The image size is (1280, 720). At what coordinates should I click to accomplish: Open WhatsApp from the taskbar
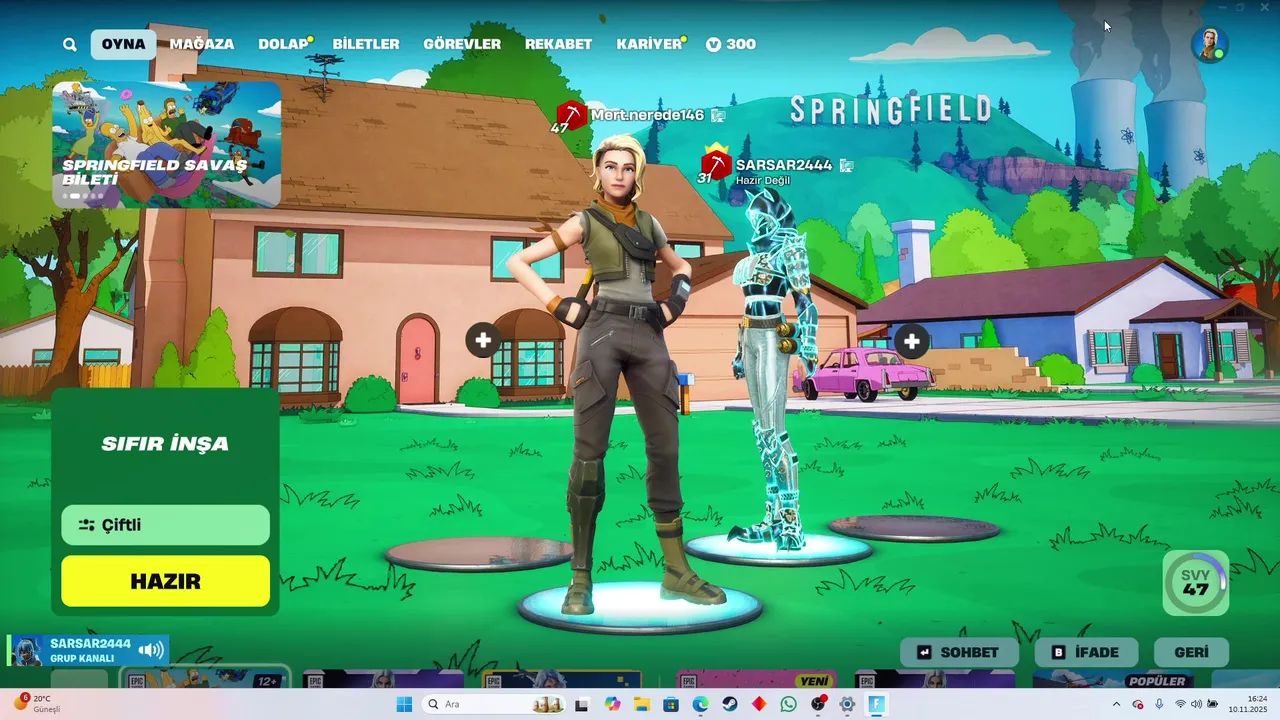(x=789, y=704)
